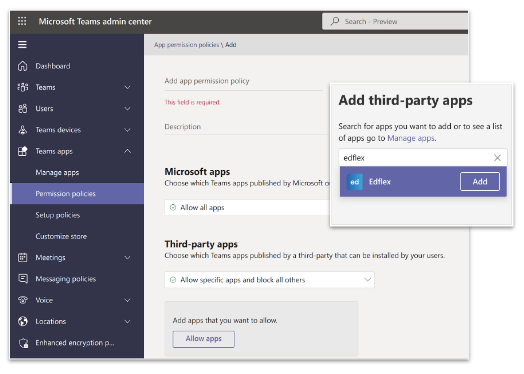Go to Dashboard
Viewport: 524px width, 374px height.
(x=53, y=66)
